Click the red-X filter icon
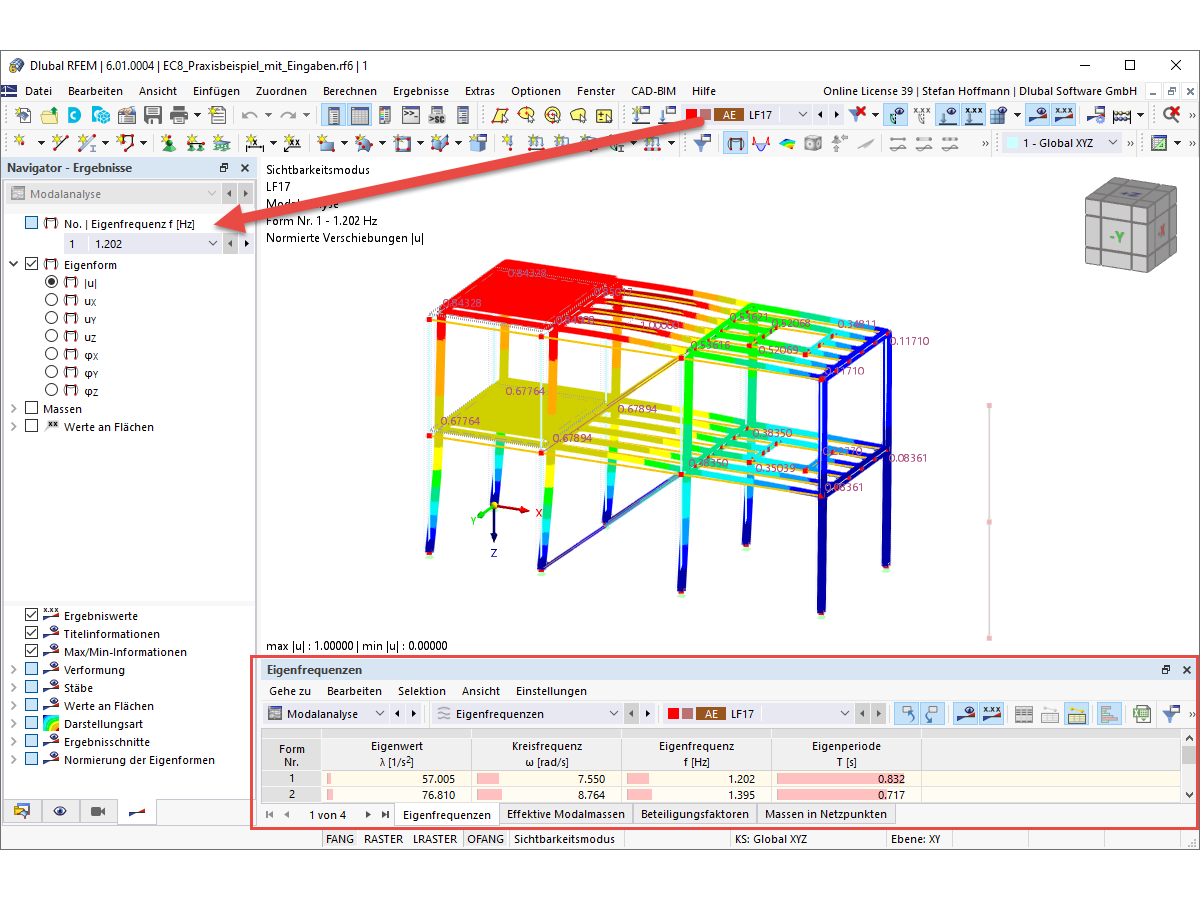Screen dimensions: 1200x900 (x=857, y=115)
